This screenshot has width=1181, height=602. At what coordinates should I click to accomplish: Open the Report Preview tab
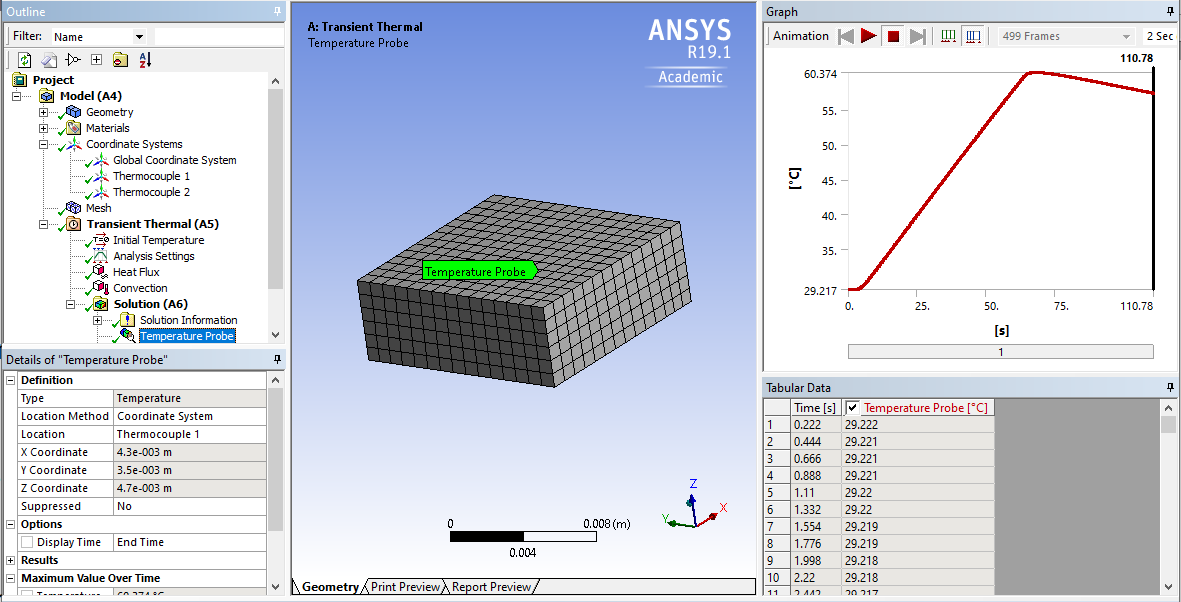tap(491, 587)
